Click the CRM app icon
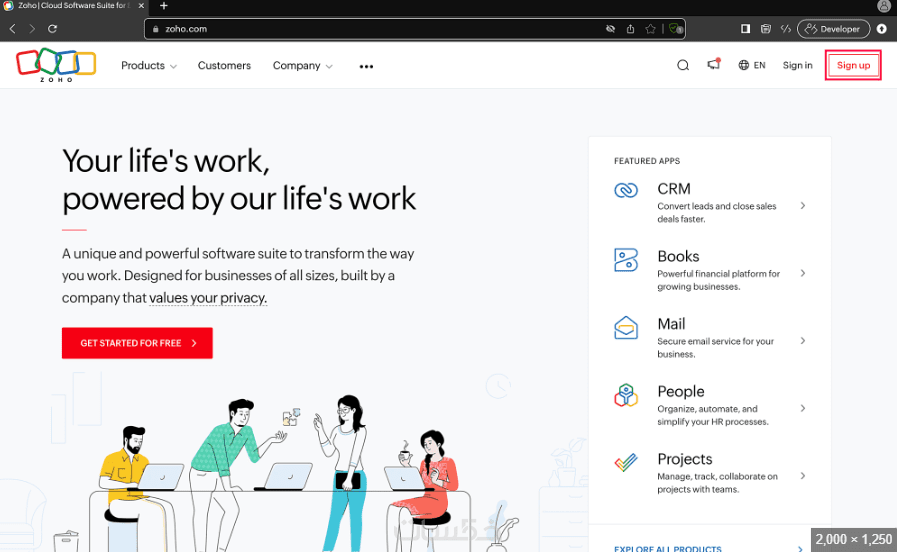Viewport: 897px width, 552px height. pyautogui.click(x=626, y=190)
